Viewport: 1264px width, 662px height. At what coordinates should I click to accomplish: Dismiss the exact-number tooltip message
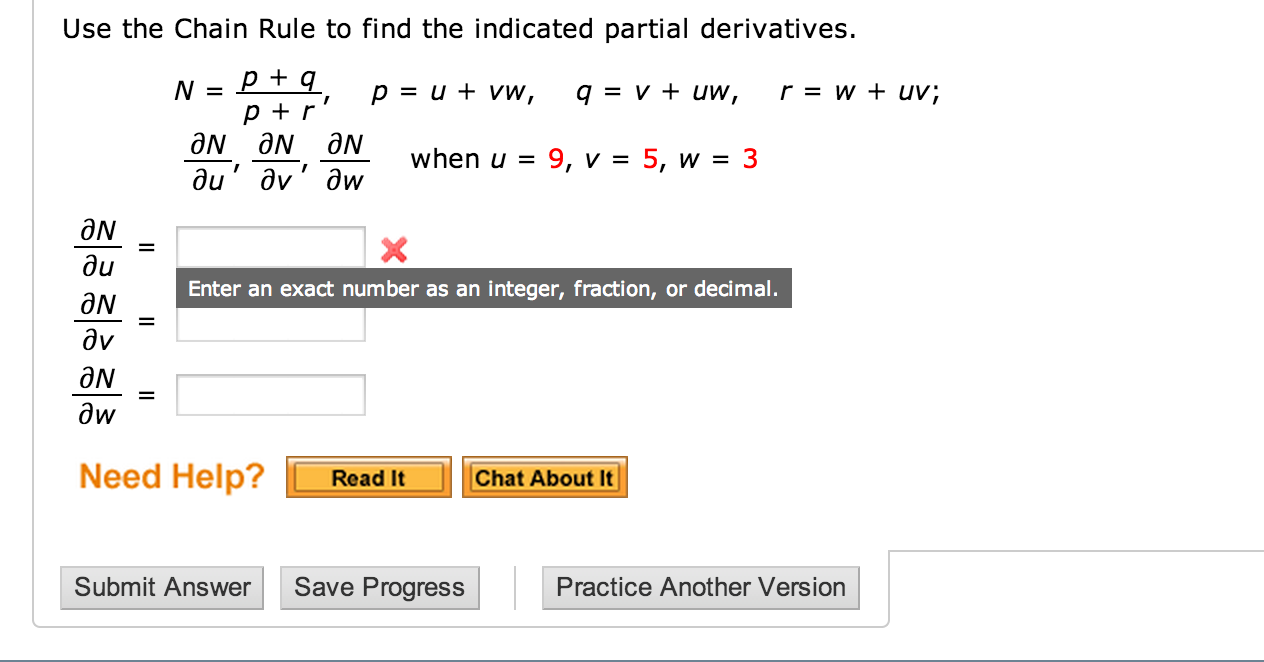(484, 288)
